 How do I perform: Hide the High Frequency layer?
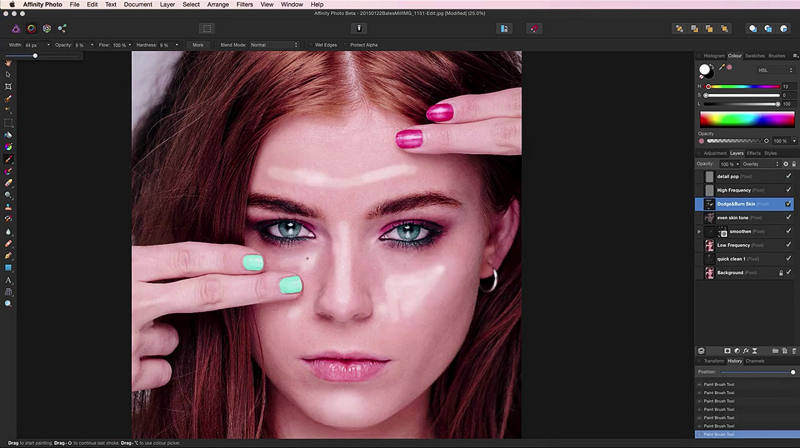coord(788,190)
